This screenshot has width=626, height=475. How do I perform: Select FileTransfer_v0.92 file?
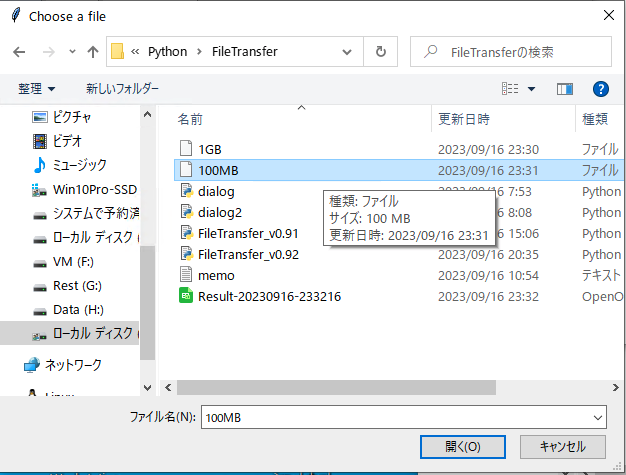(248, 255)
